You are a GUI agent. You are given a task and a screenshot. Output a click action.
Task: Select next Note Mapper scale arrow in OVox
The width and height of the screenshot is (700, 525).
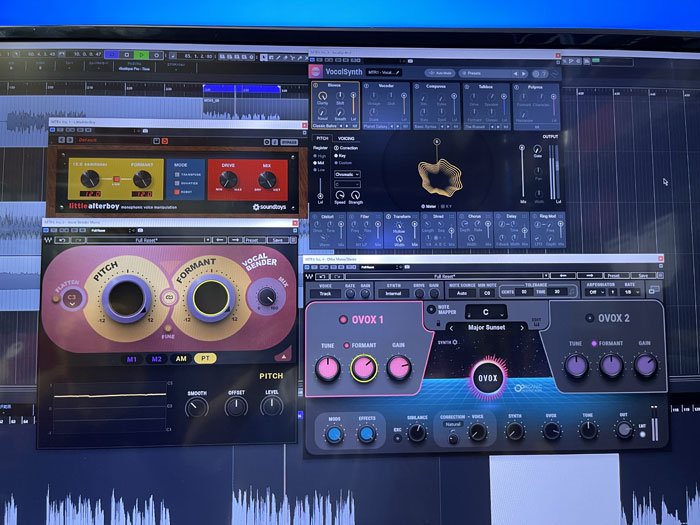(x=521, y=328)
